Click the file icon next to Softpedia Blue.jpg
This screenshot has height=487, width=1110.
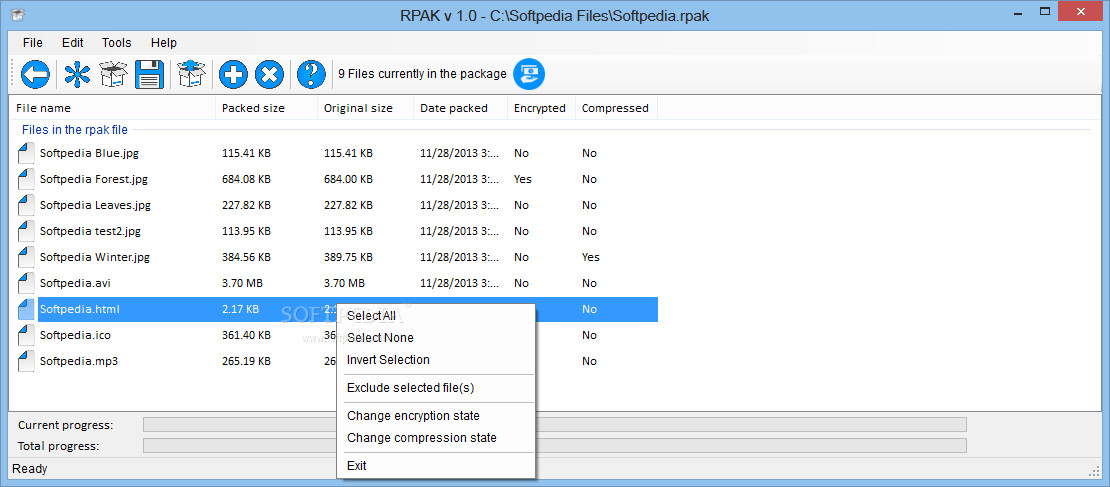point(26,153)
